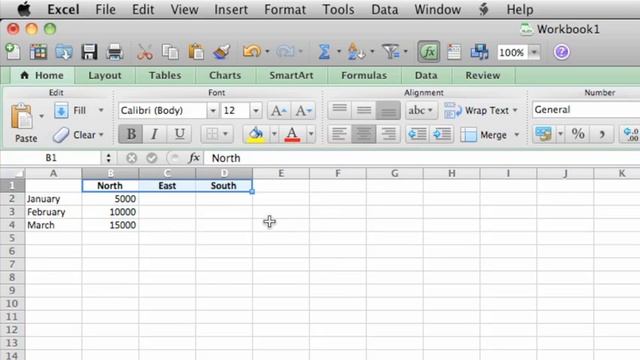
Task: Open Excel help purple question icon
Action: [562, 52]
